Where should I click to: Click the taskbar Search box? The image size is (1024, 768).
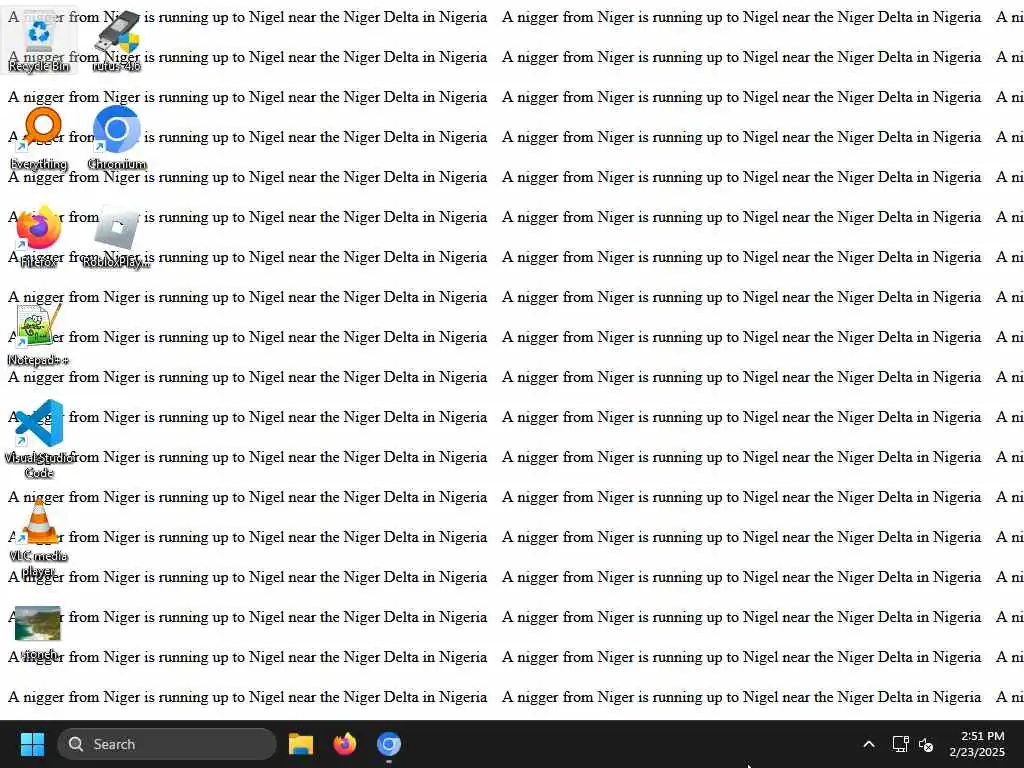[167, 744]
